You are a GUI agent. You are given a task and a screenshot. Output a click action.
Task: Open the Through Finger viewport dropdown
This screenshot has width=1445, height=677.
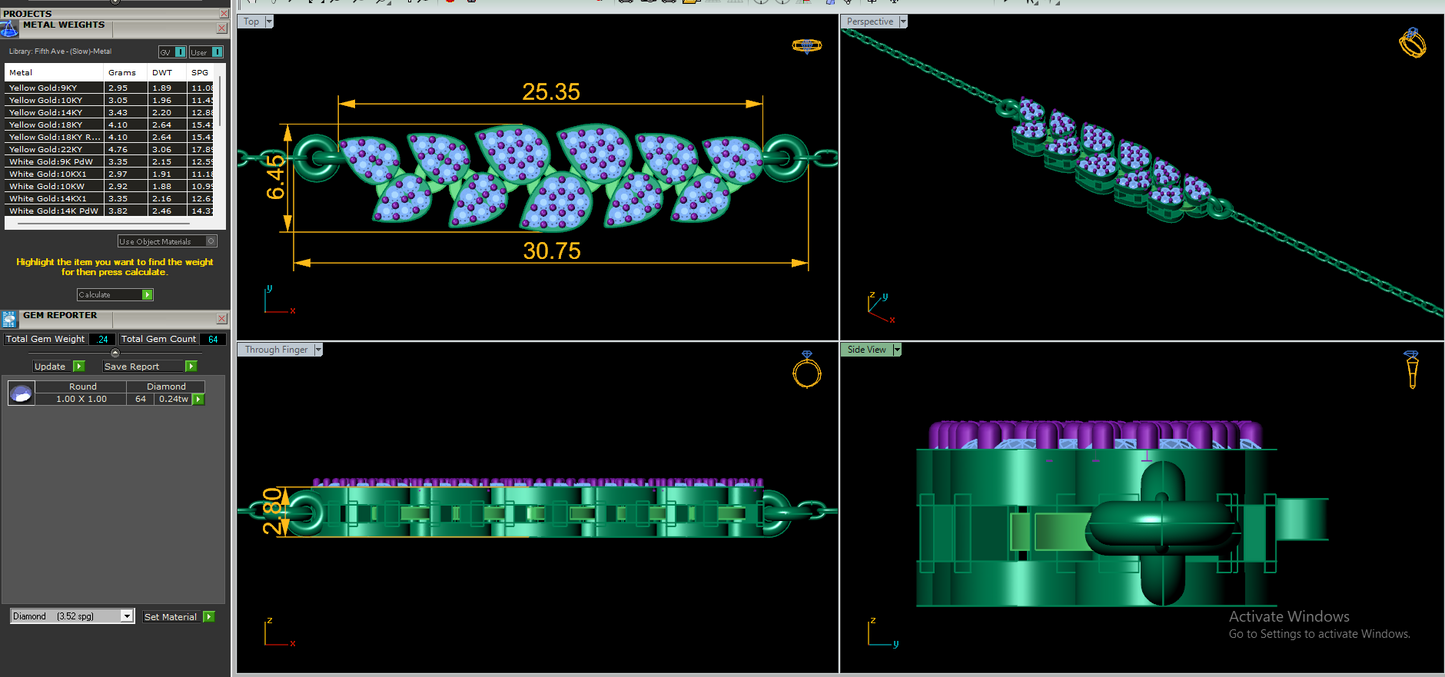point(318,350)
